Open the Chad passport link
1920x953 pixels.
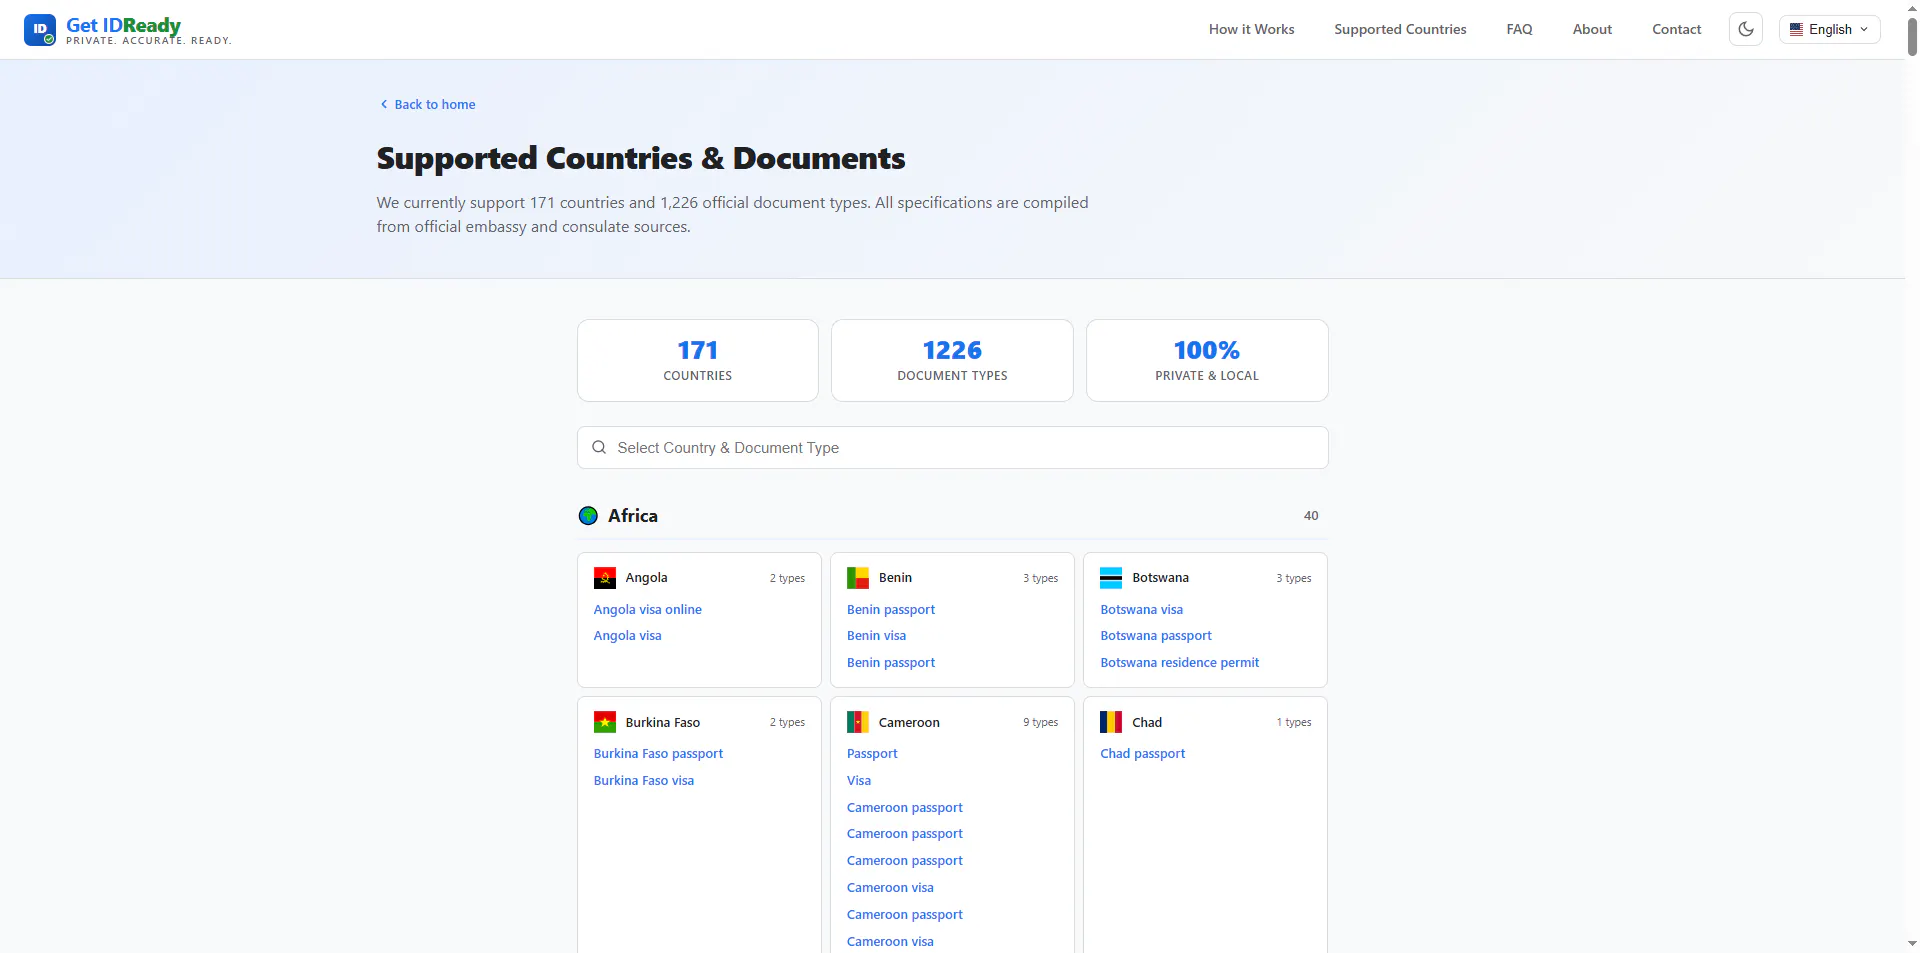click(1143, 754)
